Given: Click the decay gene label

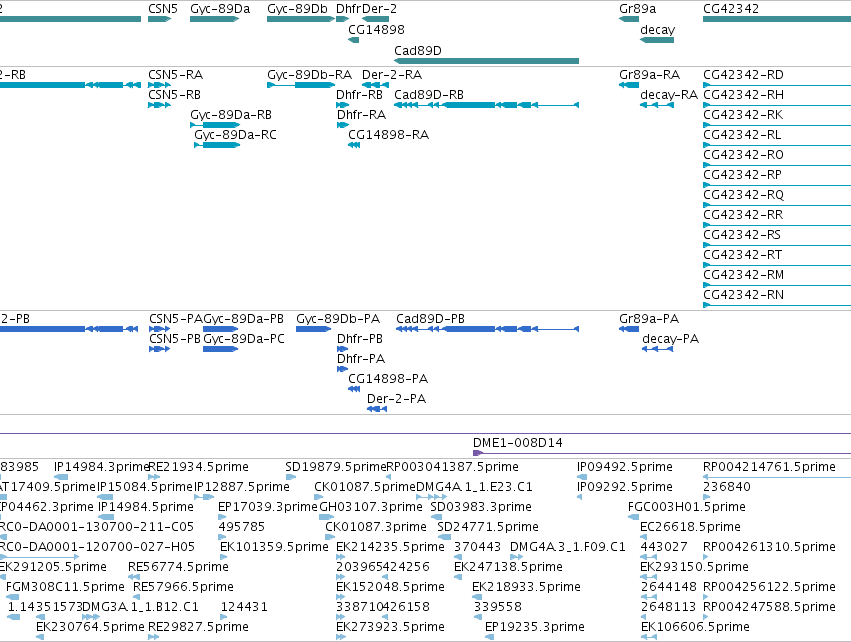Looking at the screenshot, I should (x=657, y=29).
